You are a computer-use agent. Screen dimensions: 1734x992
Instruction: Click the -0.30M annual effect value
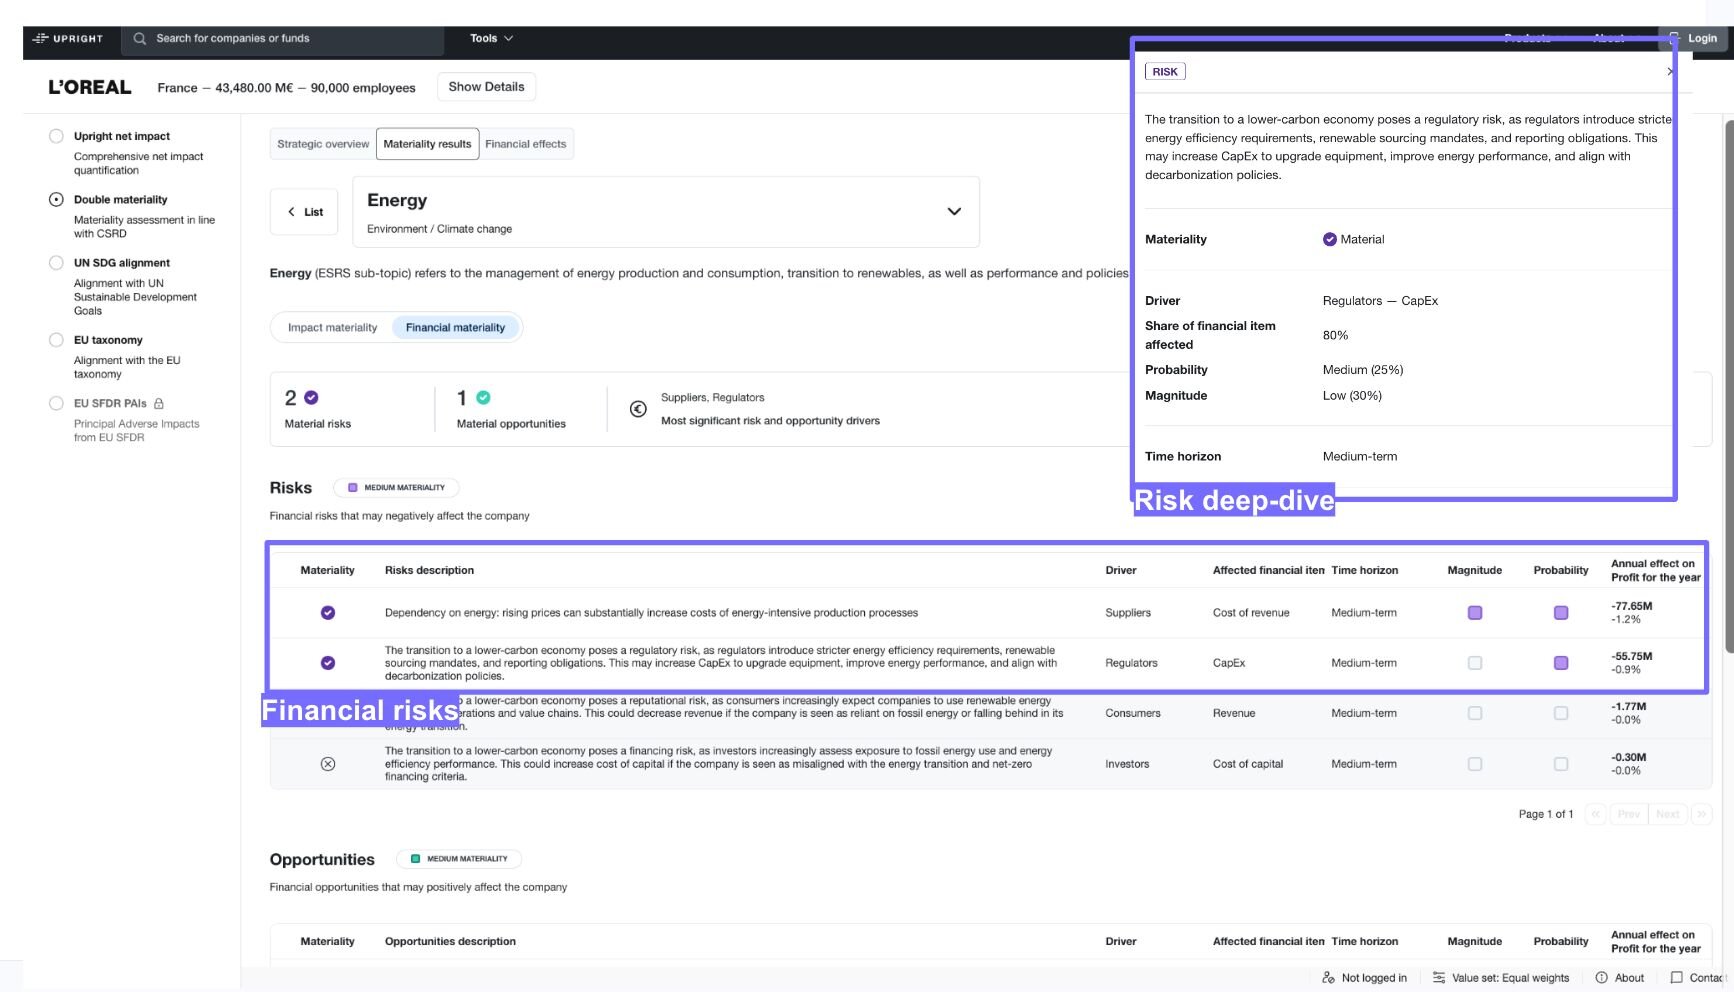1628,758
